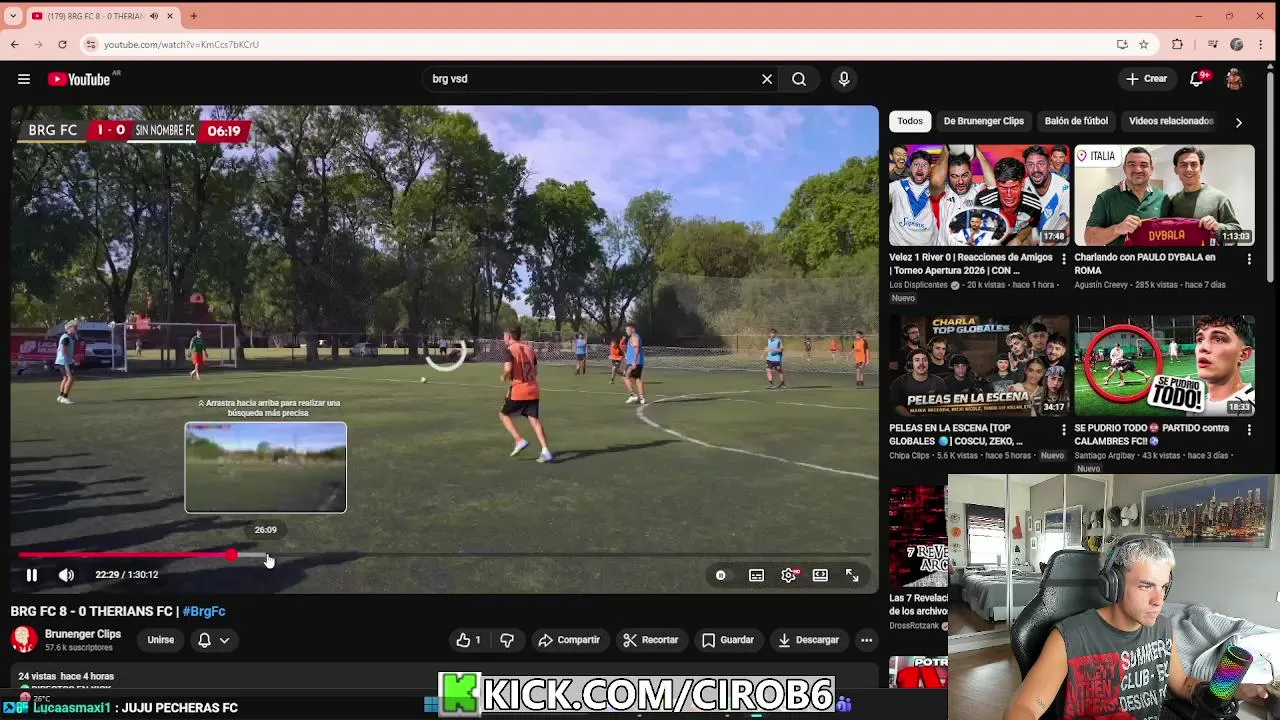Clip the video with Recortar
The image size is (1280, 720).
point(650,640)
